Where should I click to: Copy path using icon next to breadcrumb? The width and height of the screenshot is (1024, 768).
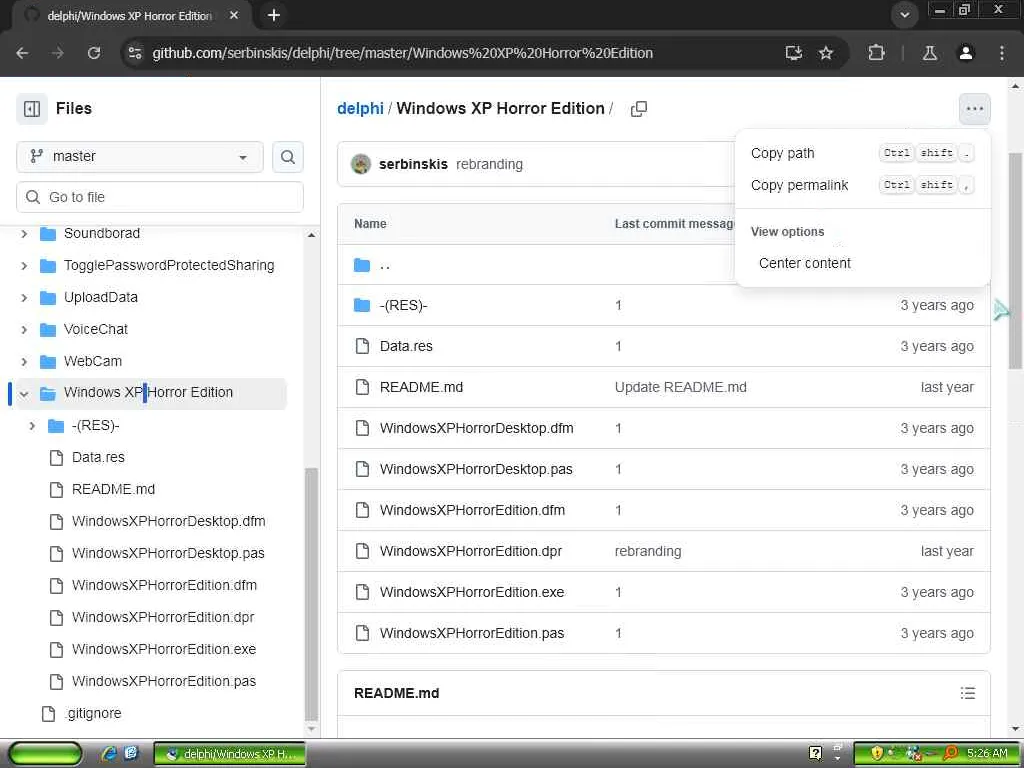point(639,109)
